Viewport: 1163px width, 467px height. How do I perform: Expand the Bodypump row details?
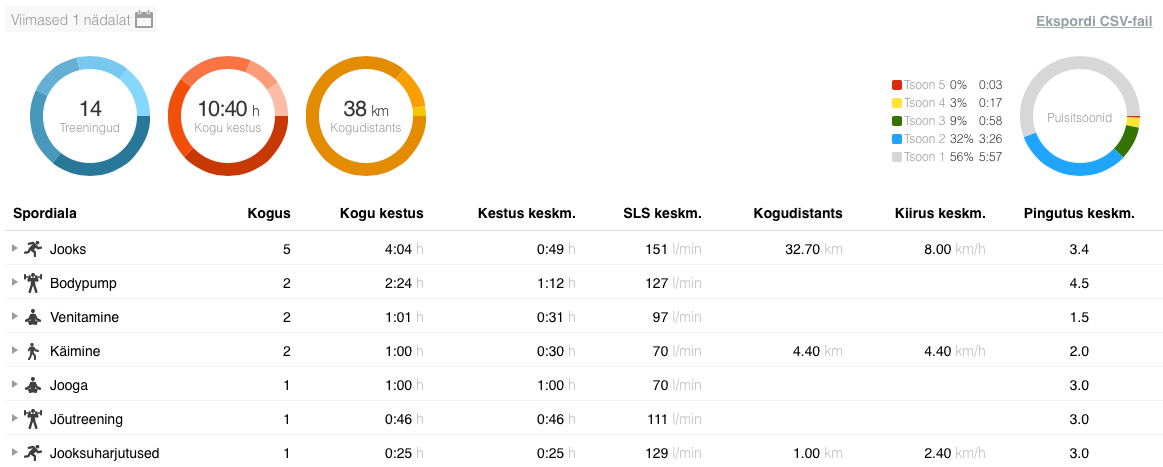(x=14, y=282)
